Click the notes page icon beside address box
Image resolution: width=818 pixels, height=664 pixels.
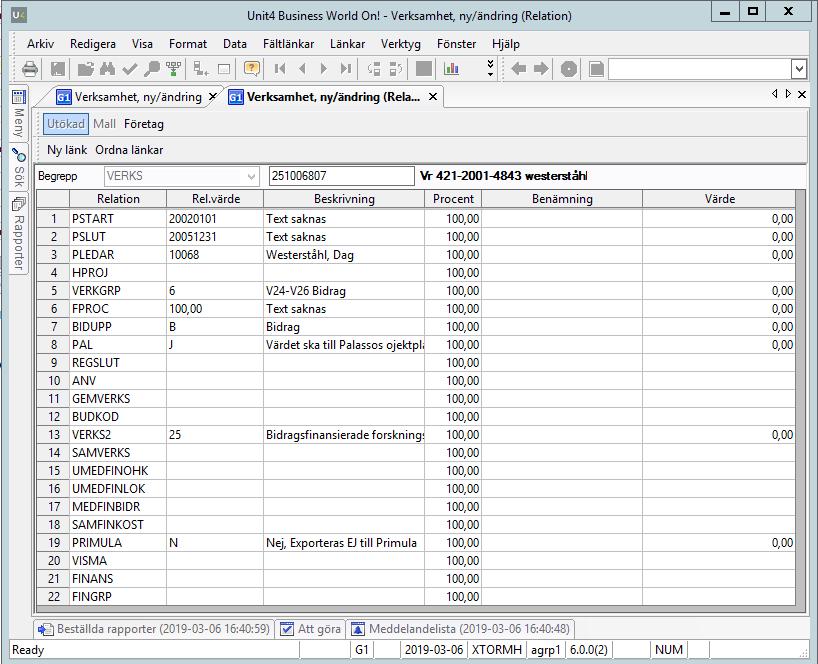coord(596,69)
